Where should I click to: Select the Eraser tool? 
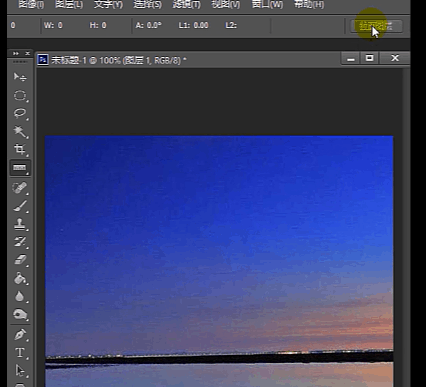coord(20,260)
